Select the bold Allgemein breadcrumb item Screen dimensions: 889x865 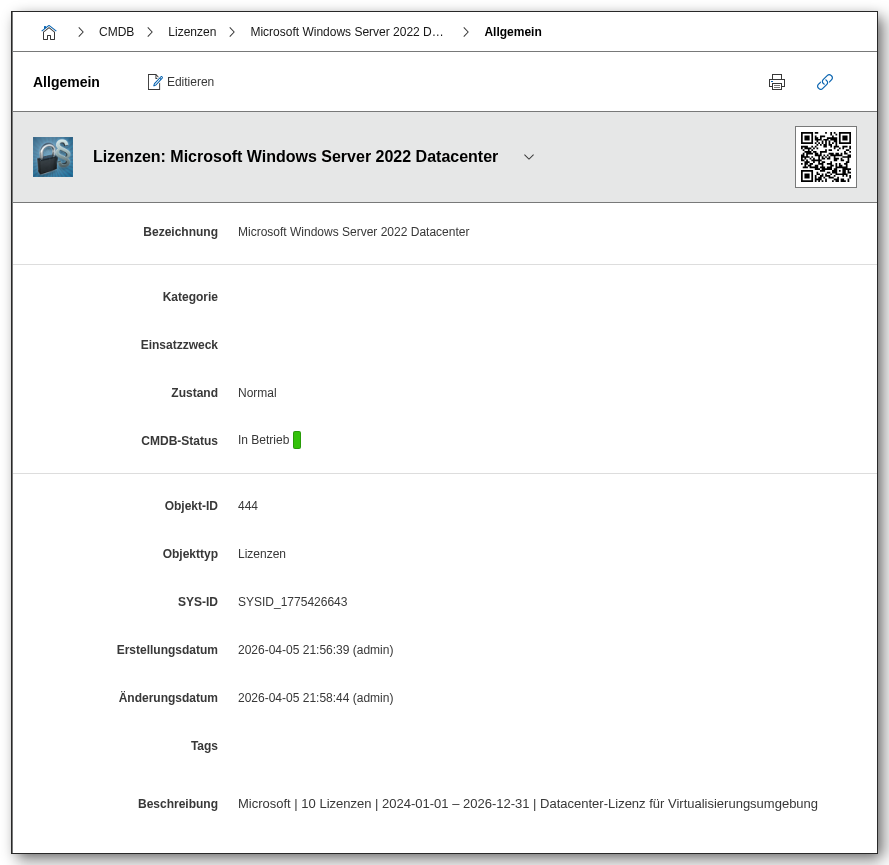[x=513, y=32]
